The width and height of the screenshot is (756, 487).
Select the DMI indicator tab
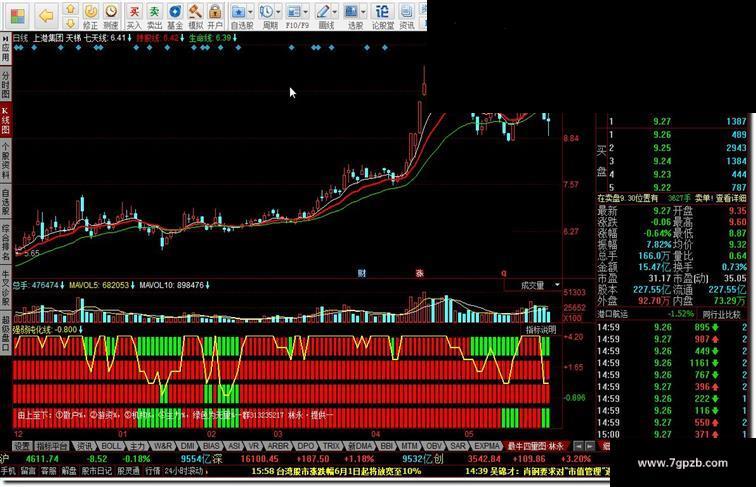(x=187, y=446)
